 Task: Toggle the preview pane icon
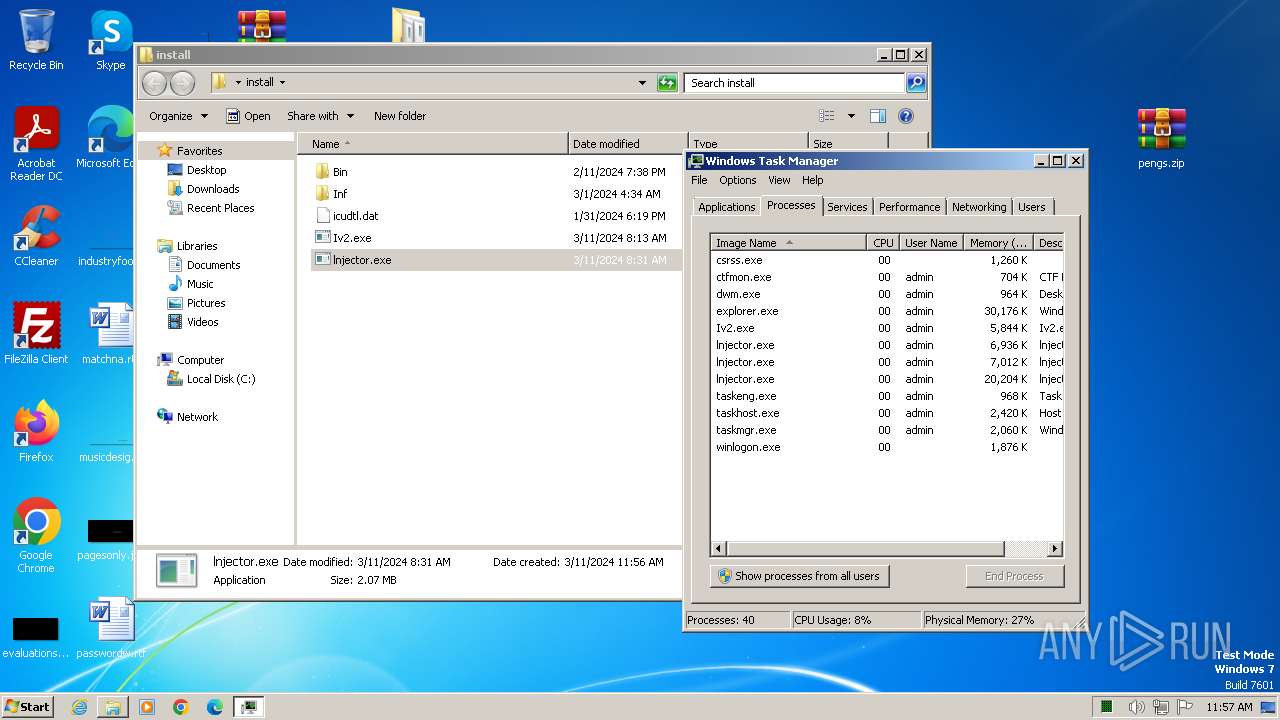(x=877, y=116)
